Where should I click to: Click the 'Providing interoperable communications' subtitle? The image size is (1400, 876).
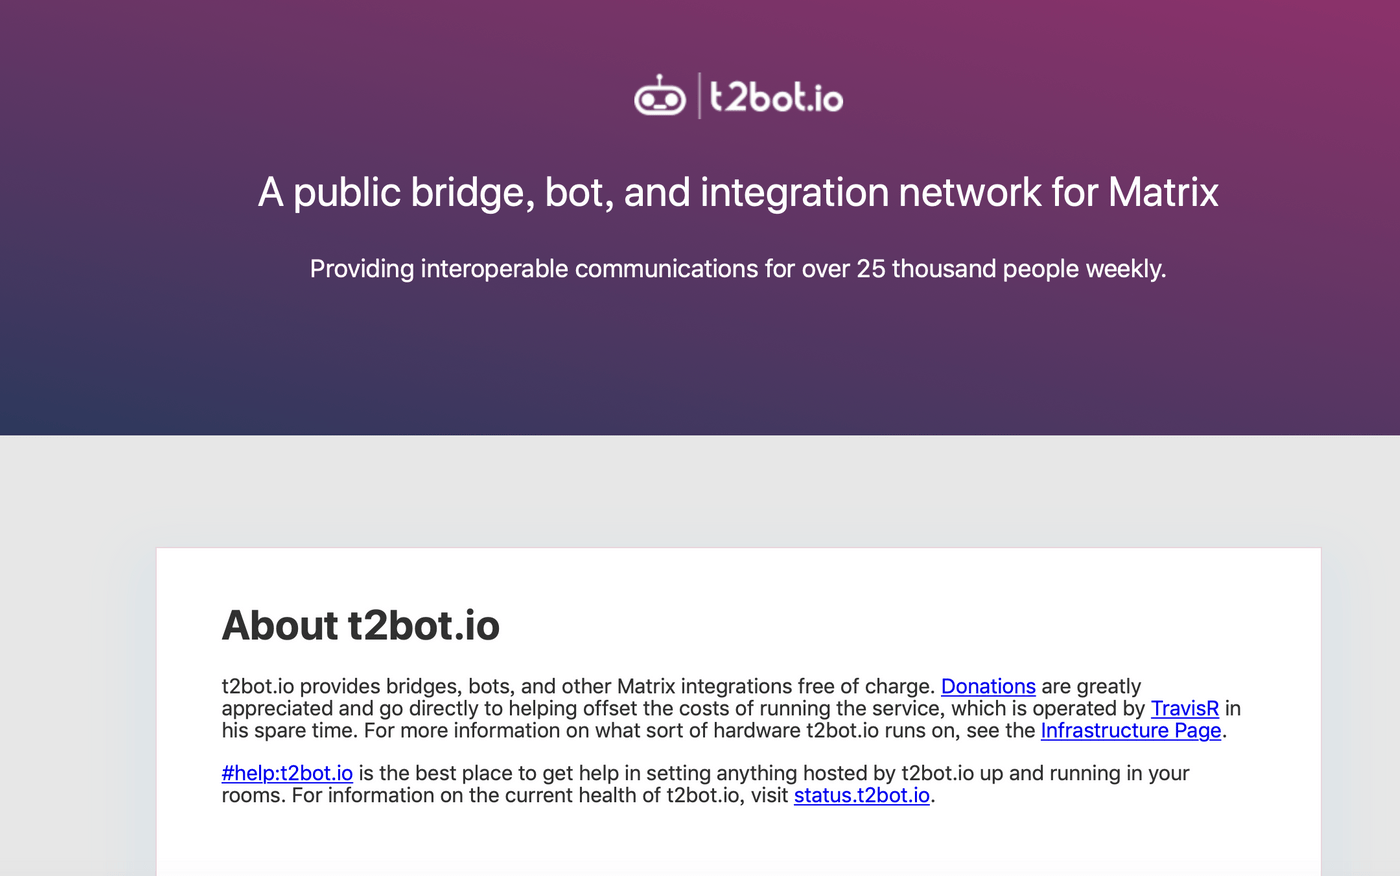[738, 269]
